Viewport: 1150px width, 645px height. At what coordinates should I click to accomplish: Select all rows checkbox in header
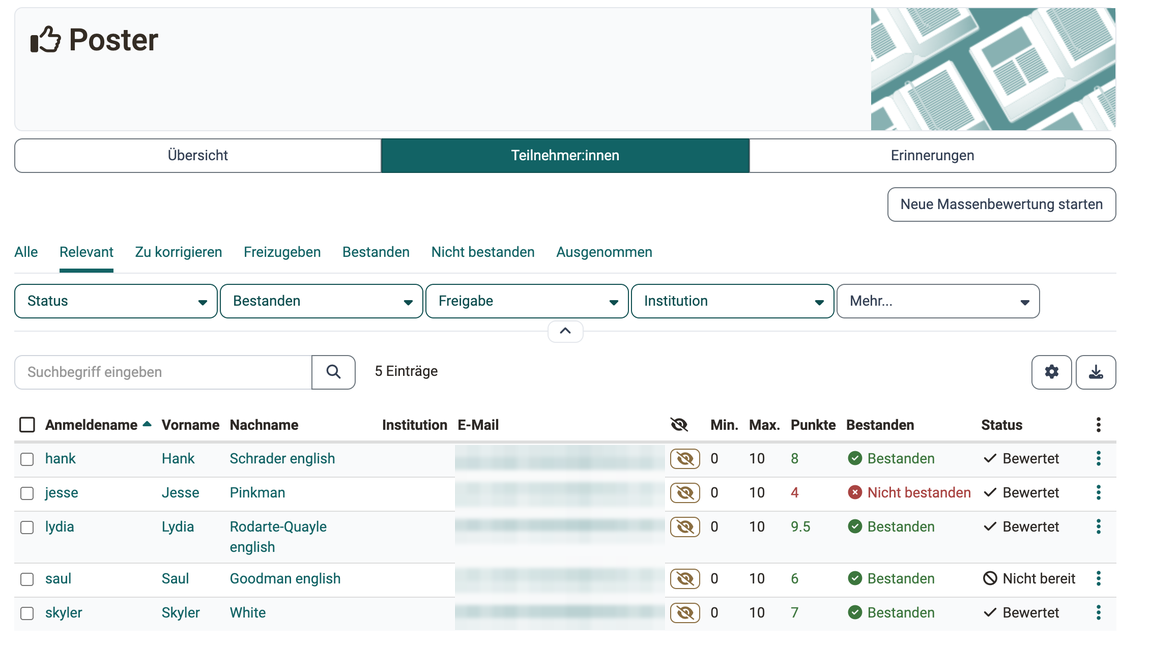point(27,425)
